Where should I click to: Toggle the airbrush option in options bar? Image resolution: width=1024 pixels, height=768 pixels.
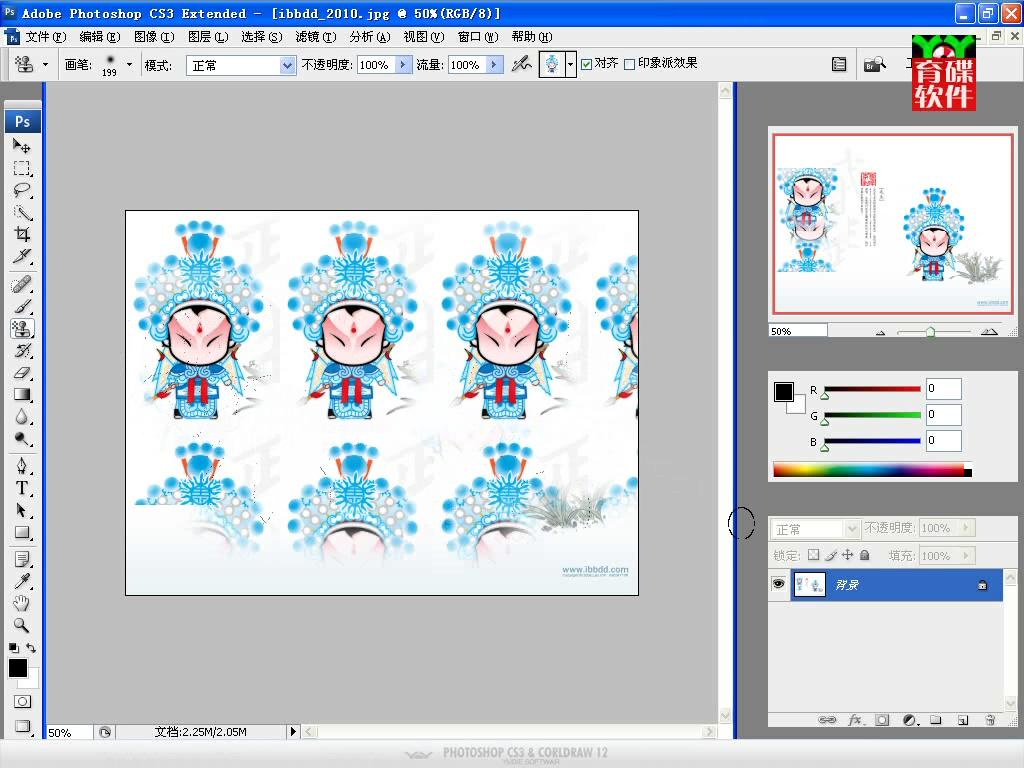[521, 64]
